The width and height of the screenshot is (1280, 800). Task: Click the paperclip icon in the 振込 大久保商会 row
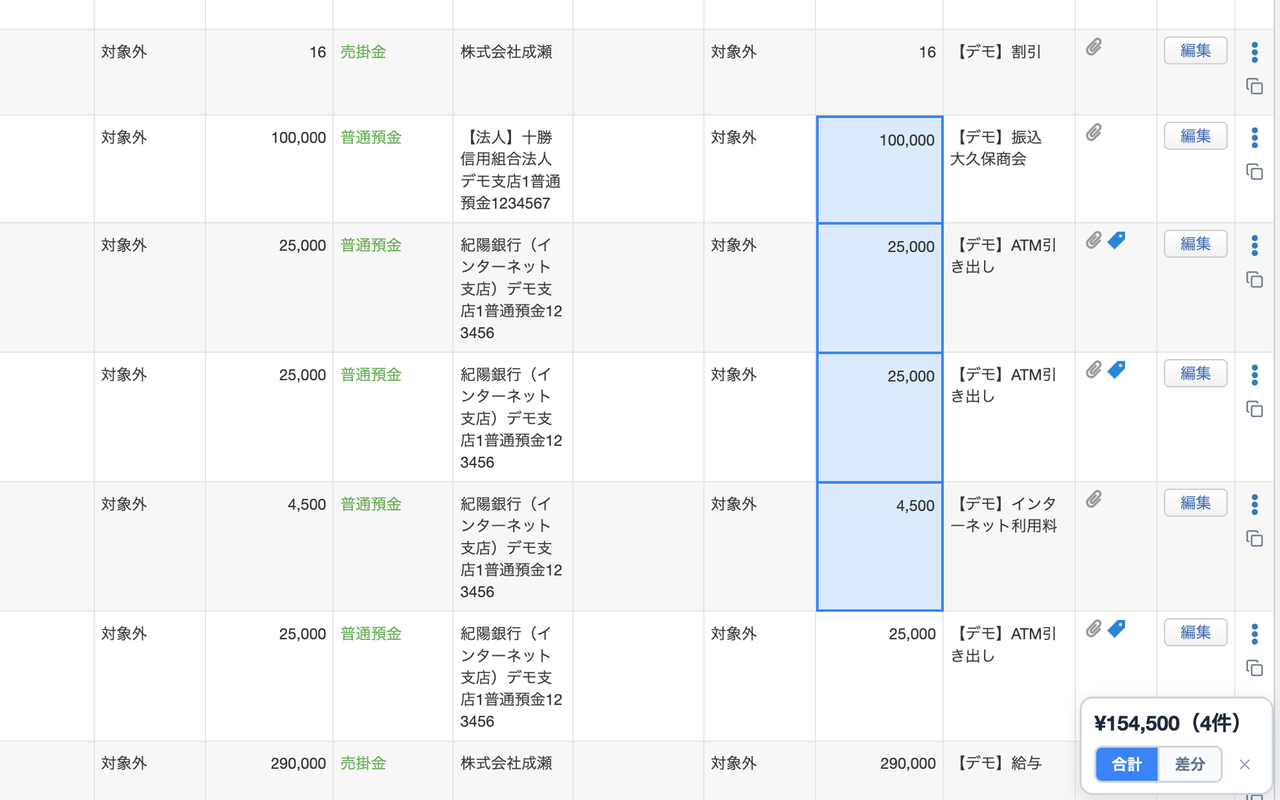[1094, 132]
